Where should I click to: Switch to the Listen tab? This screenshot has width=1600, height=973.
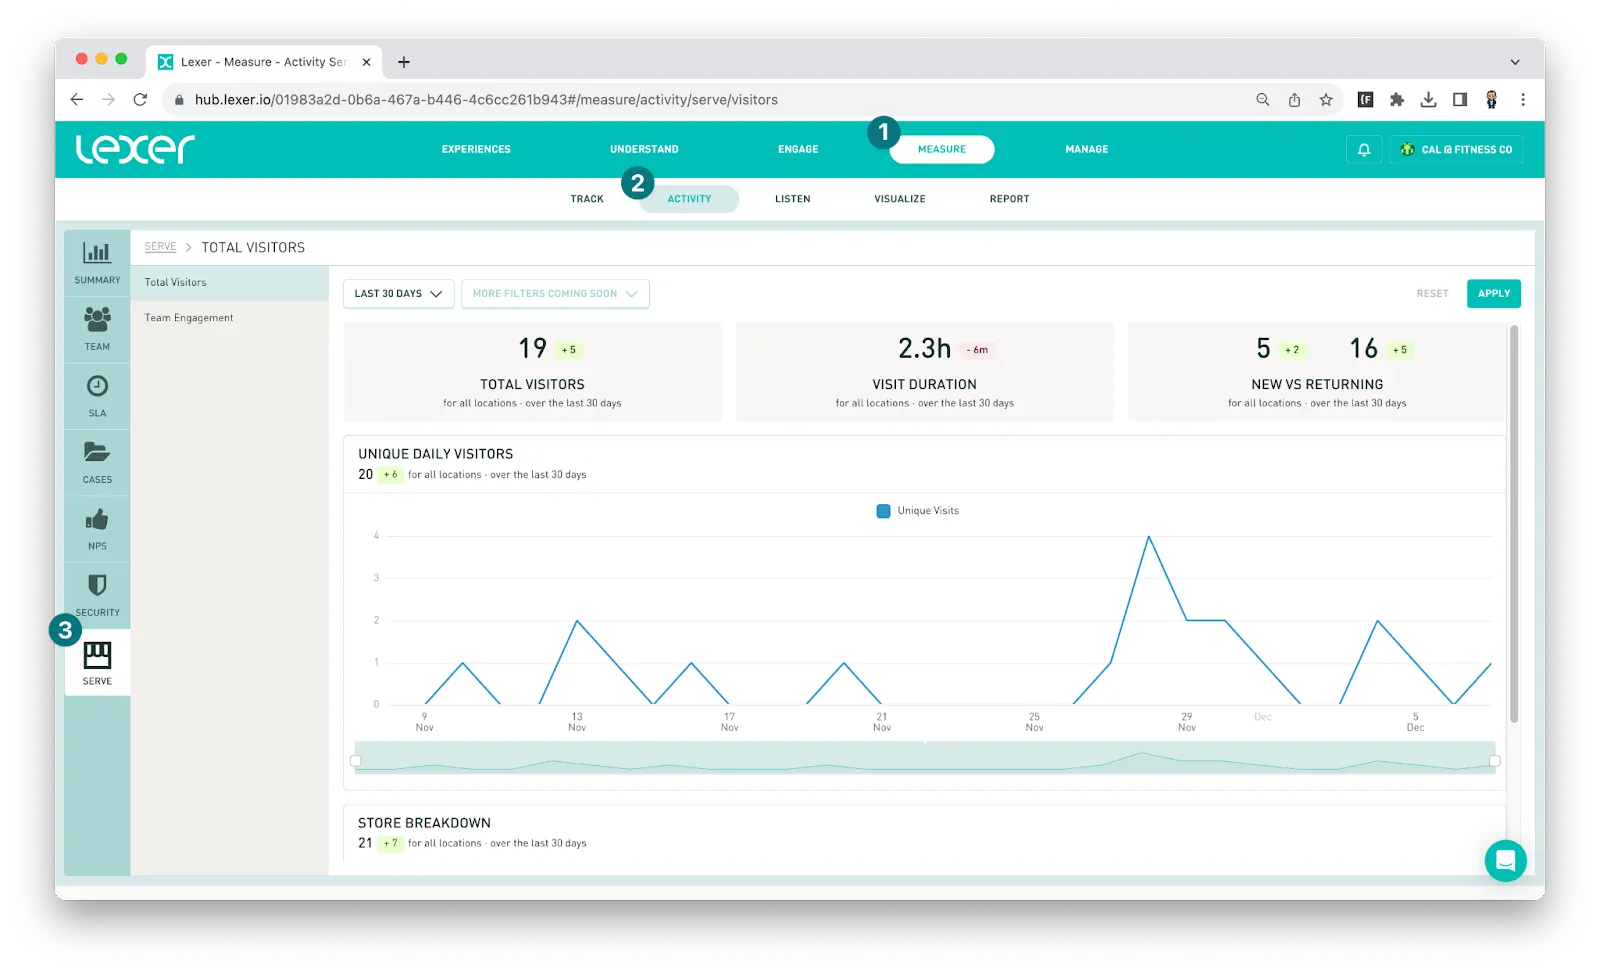(792, 199)
